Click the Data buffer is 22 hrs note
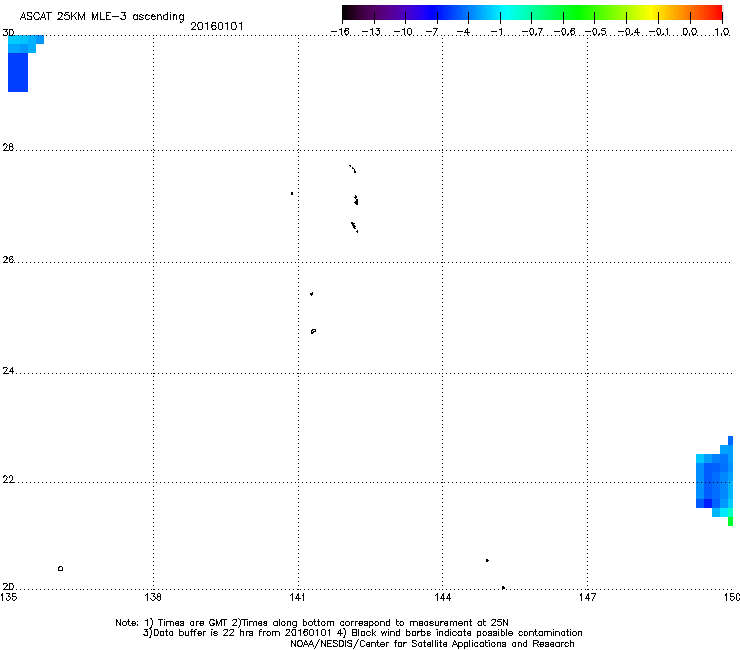The image size is (740, 650). tap(362, 633)
